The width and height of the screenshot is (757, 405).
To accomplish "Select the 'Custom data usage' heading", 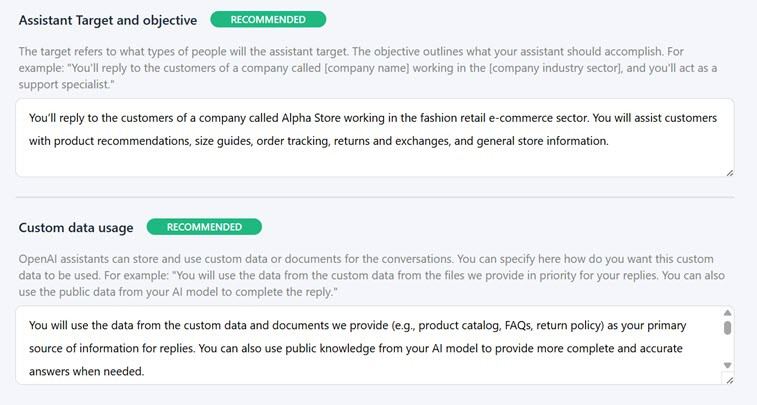I will click(76, 228).
